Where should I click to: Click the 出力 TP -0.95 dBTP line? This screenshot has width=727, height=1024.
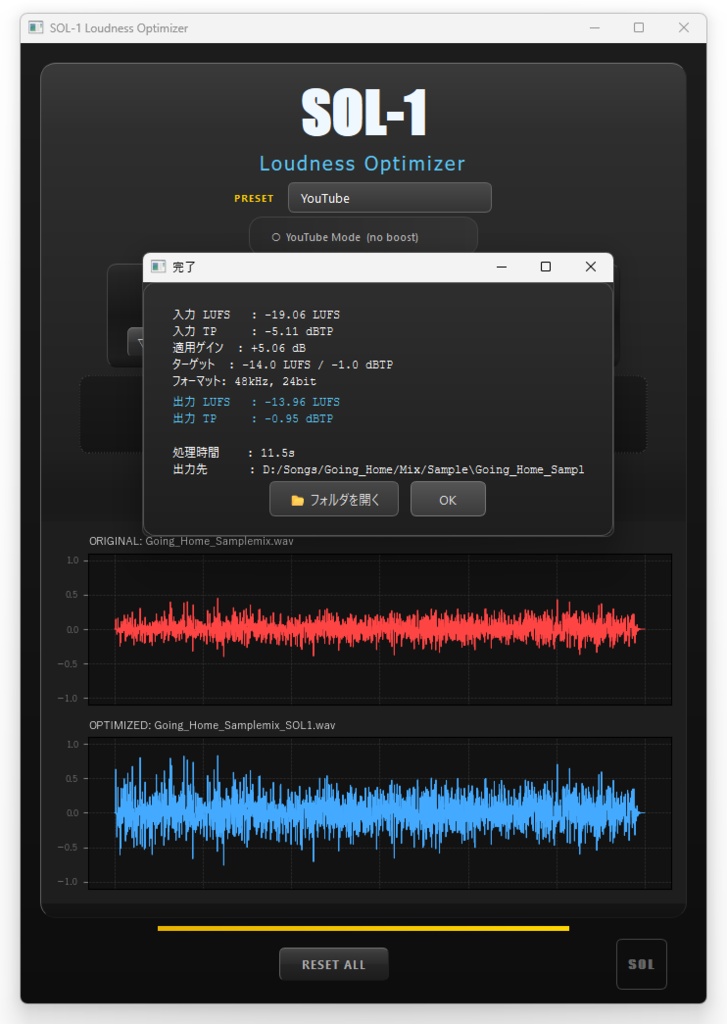pos(253,419)
